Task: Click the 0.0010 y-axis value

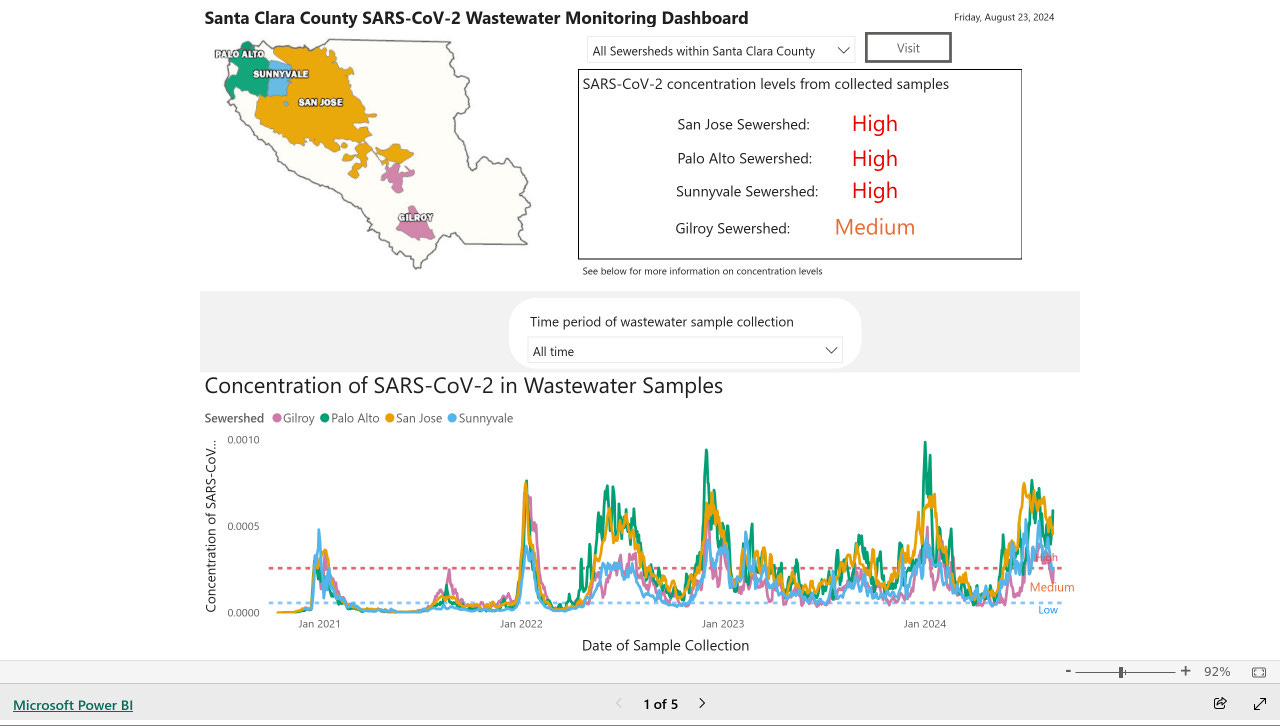Action: pos(243,440)
